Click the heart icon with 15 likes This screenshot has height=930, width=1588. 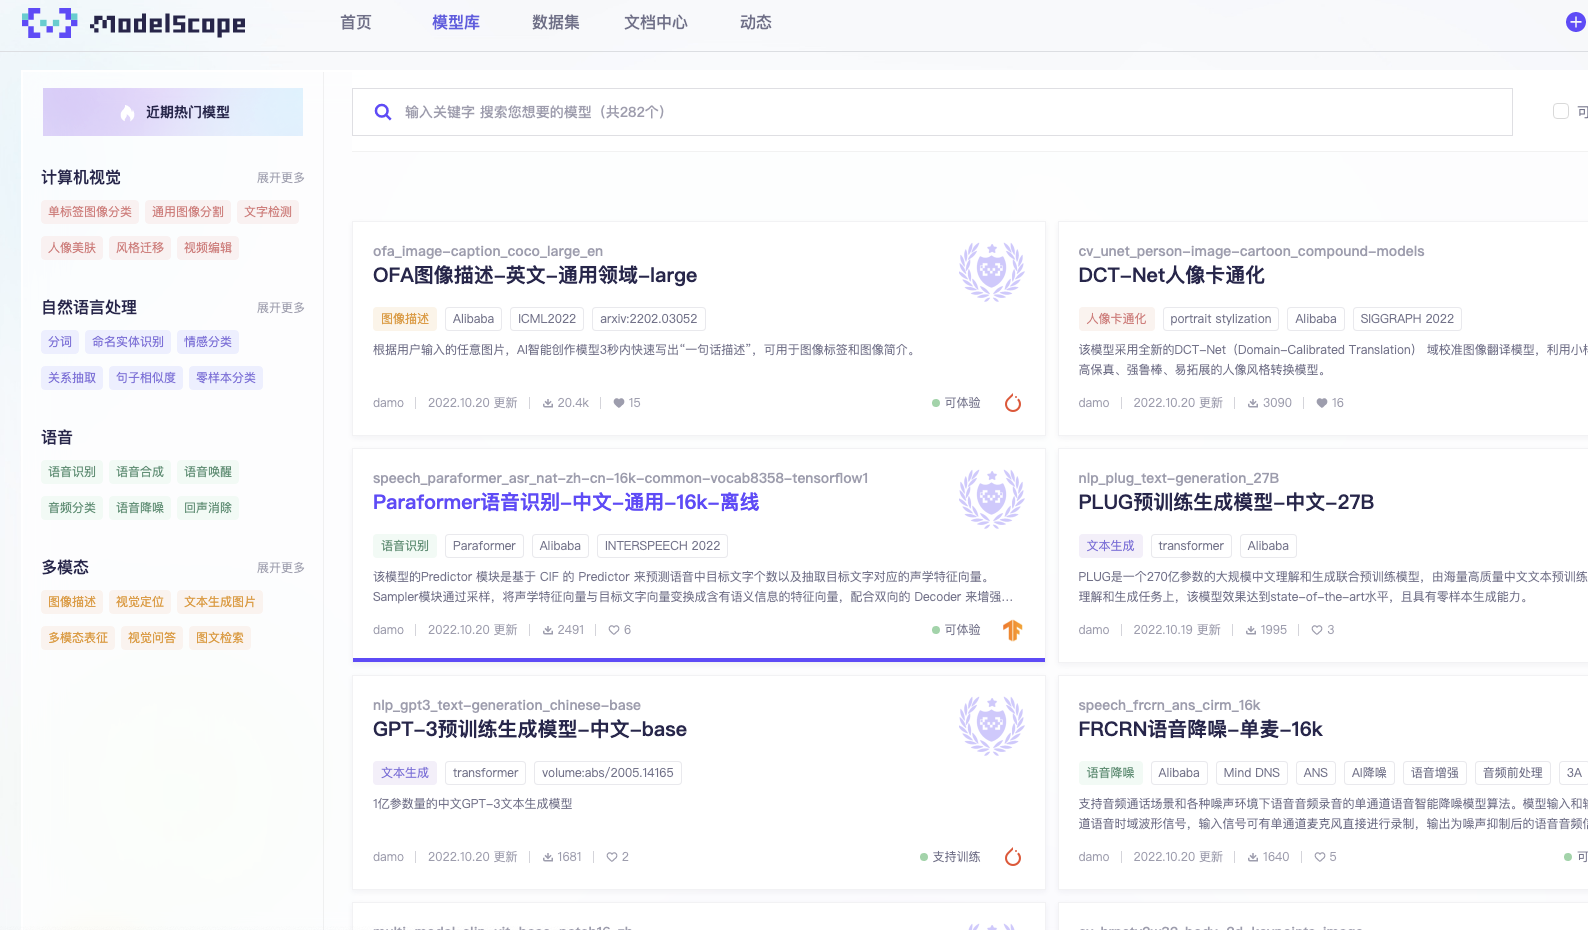[x=619, y=403]
